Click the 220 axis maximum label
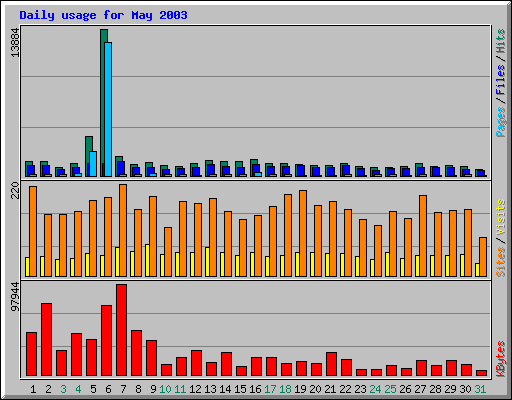 (x=15, y=190)
